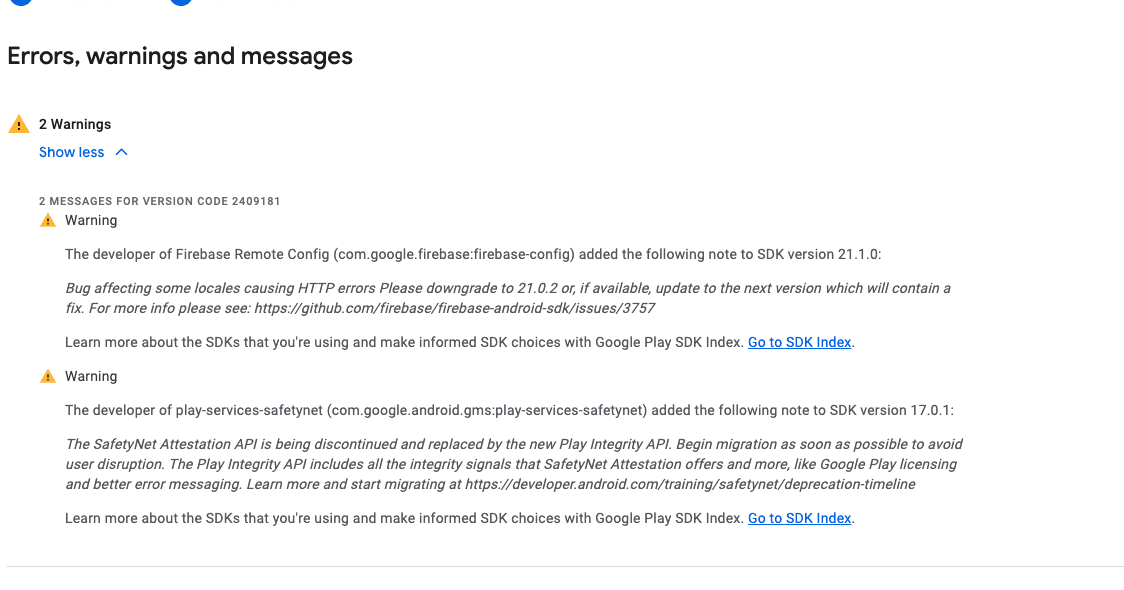Click the warning icon next to play-services-safetynet warning

point(48,376)
